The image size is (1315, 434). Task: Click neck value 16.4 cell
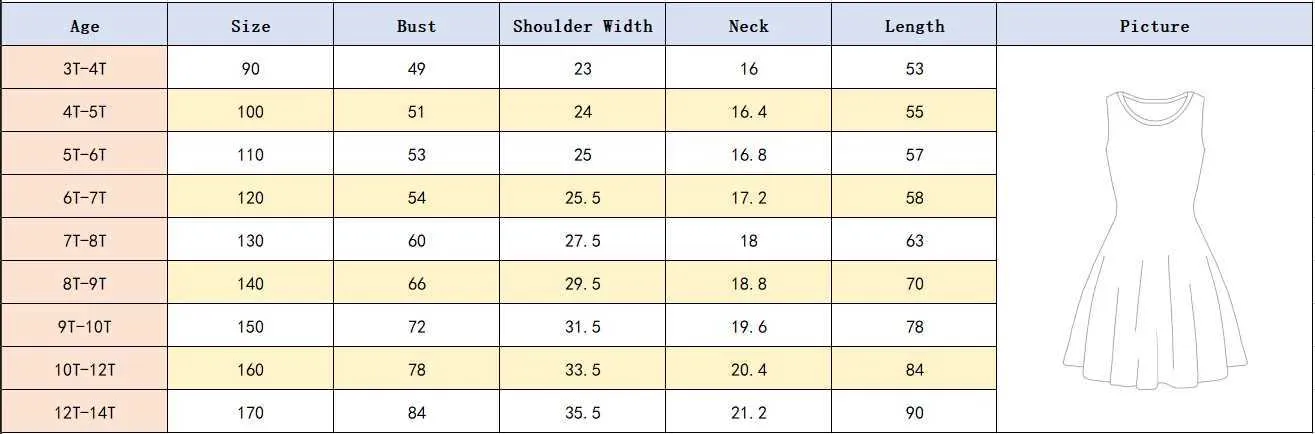click(x=748, y=111)
